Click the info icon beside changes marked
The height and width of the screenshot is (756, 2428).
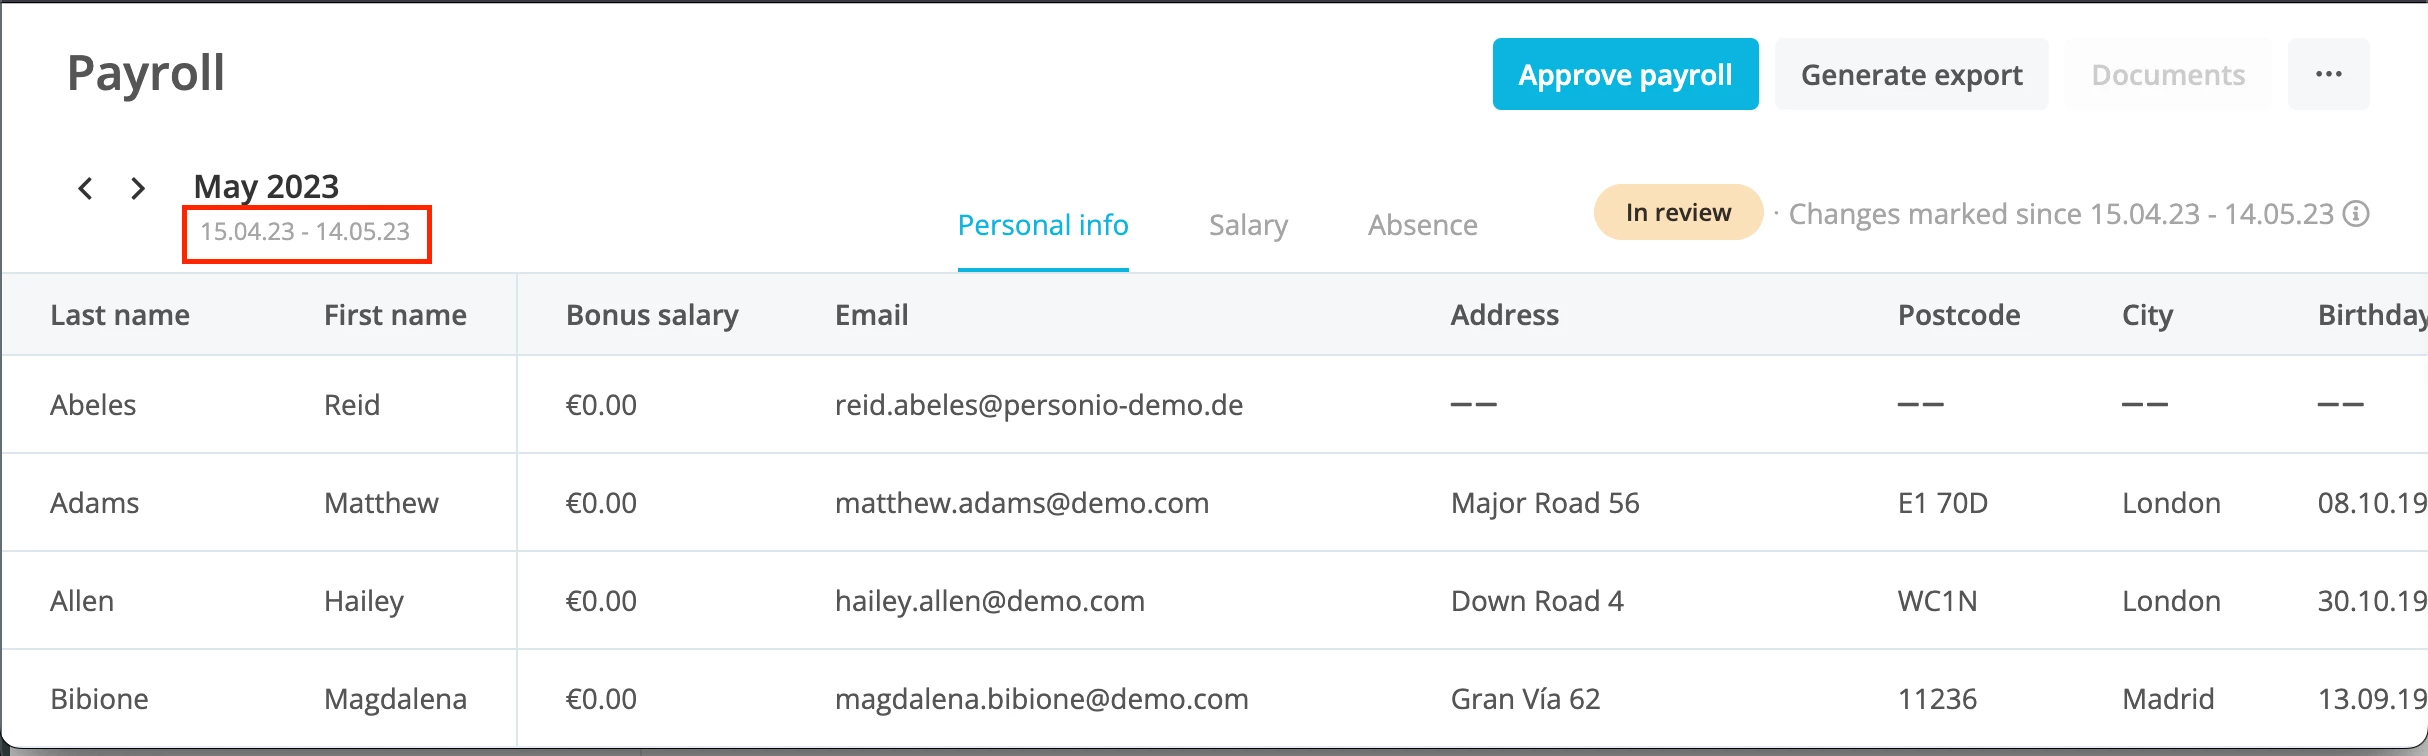[x=2357, y=214]
